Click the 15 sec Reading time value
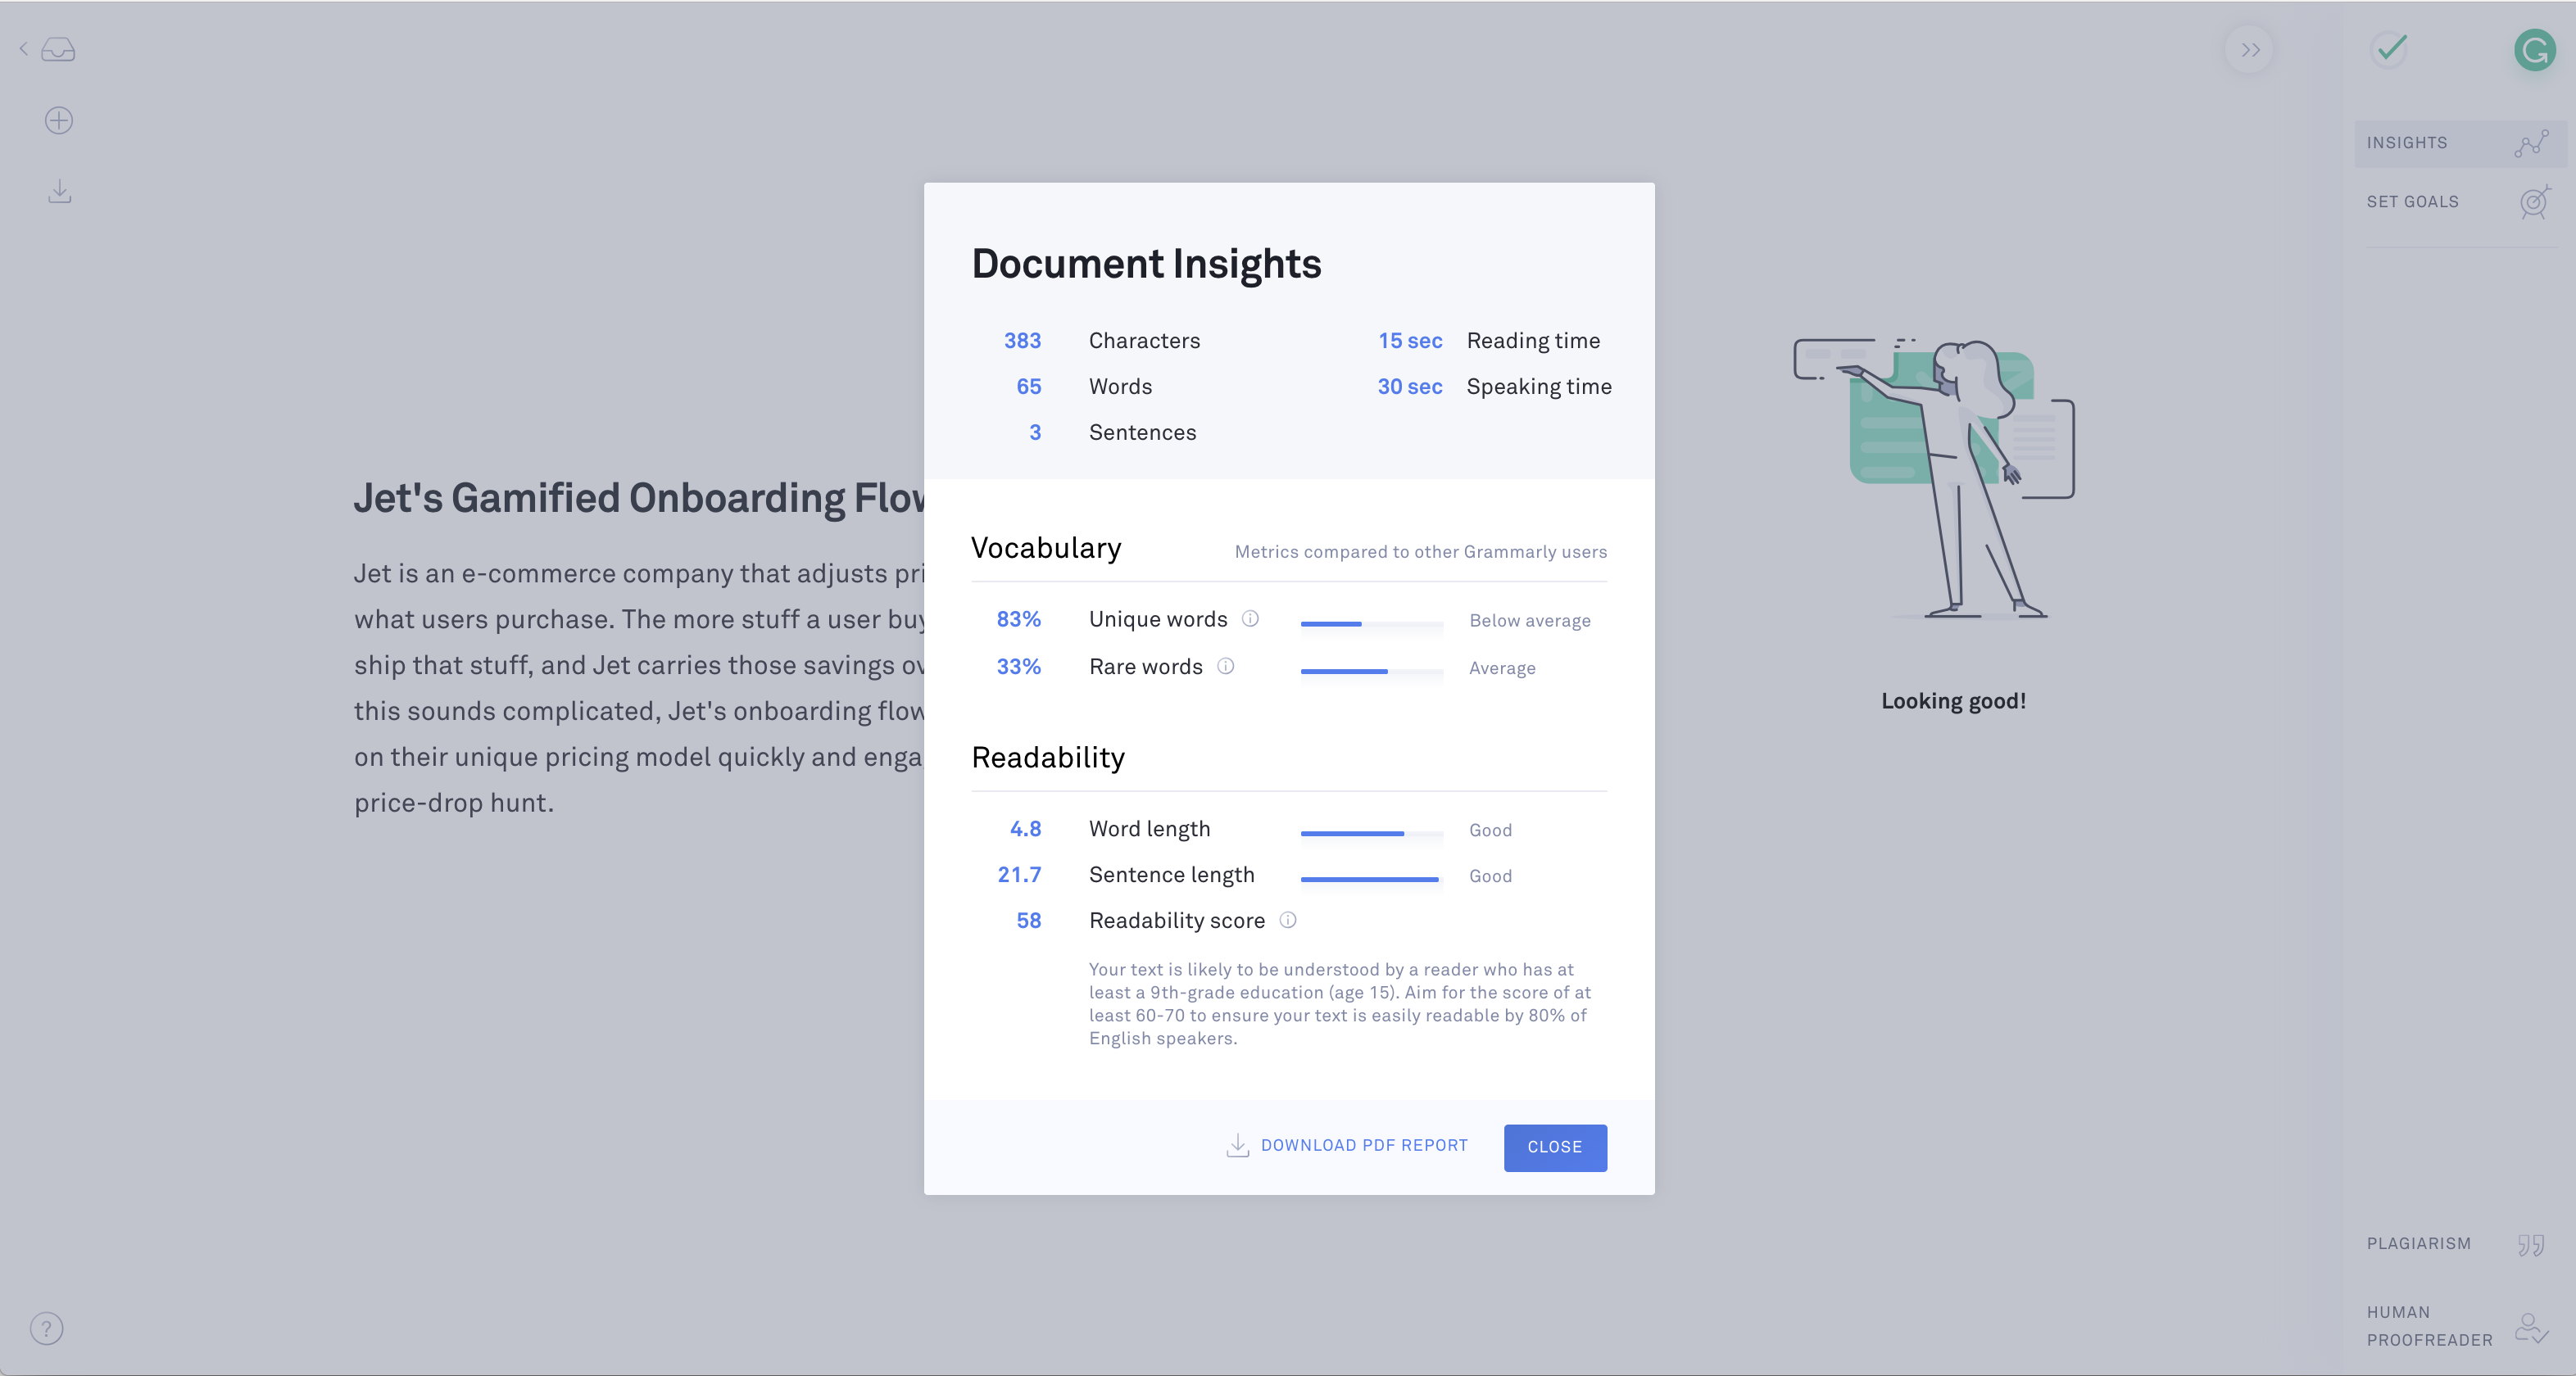Screen dimensions: 2576x1376 coord(1410,340)
